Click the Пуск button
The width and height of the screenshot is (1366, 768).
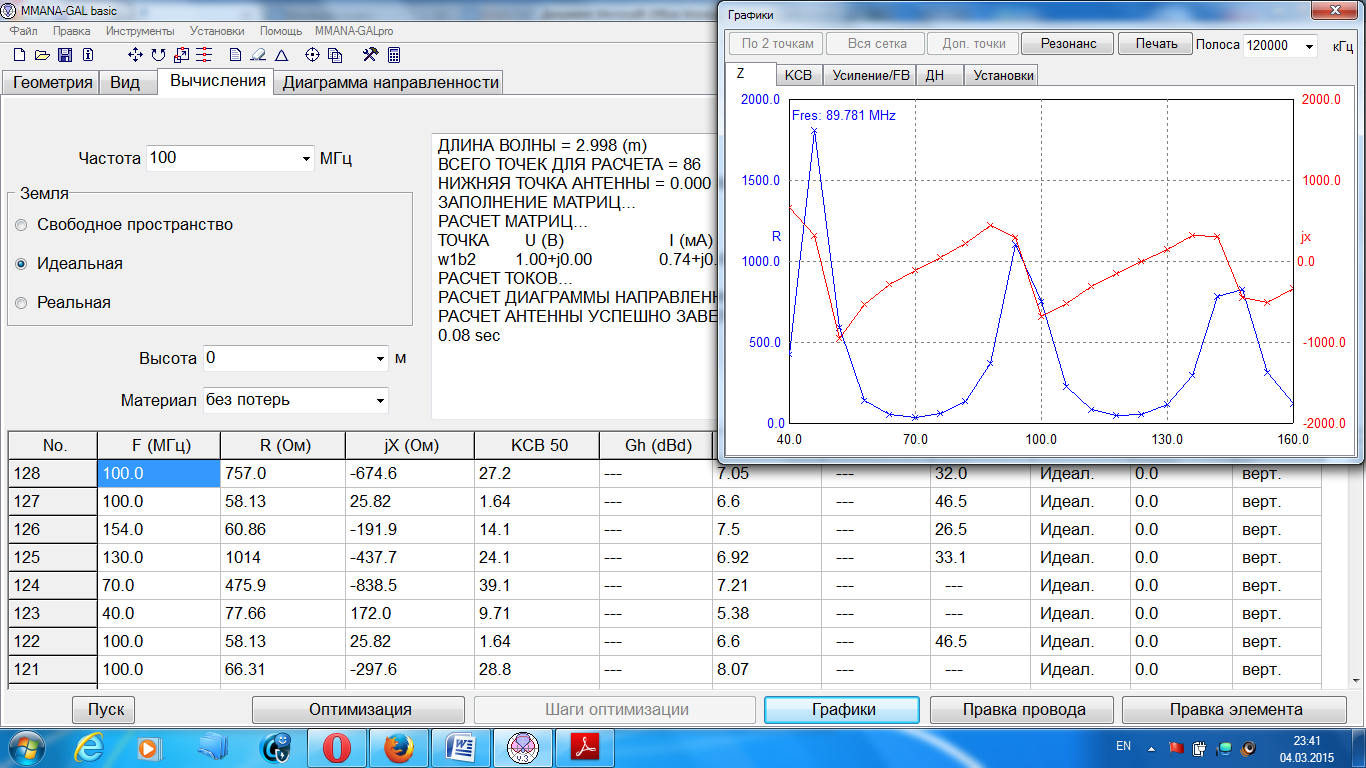[x=104, y=710]
